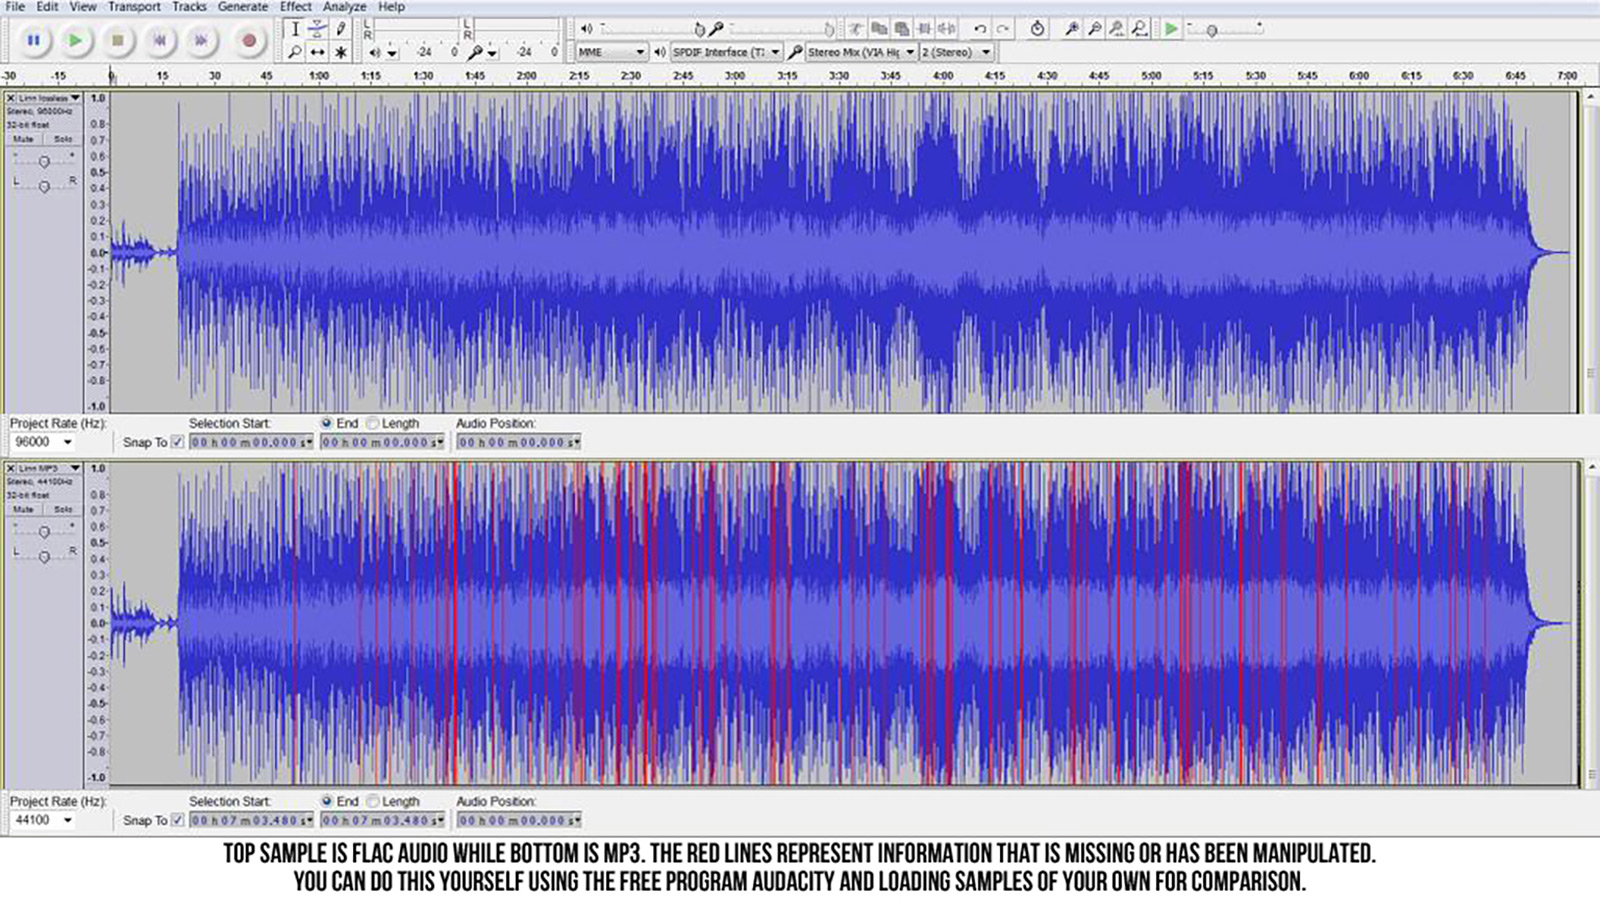Open the MME audio host dropdown

(611, 52)
